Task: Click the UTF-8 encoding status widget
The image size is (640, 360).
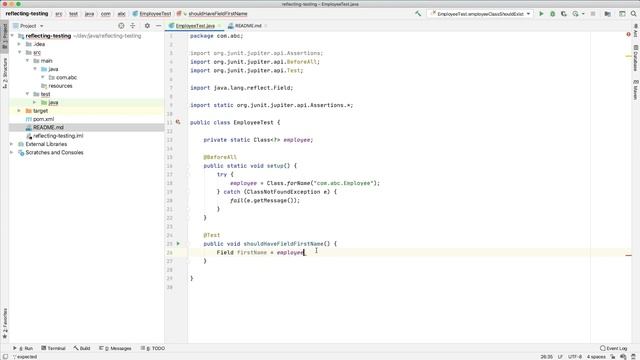Action: pos(575,357)
